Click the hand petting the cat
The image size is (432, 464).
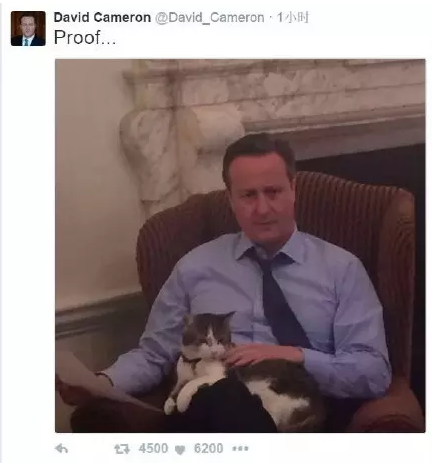[263, 355]
